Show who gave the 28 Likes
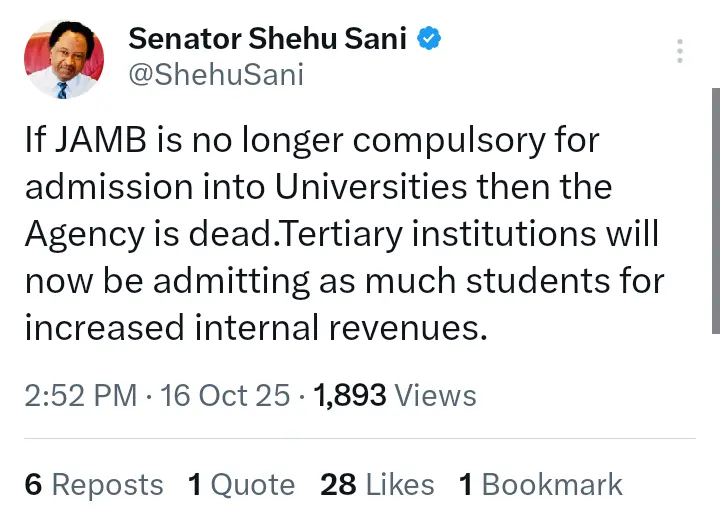The height and width of the screenshot is (522, 720). click(377, 485)
